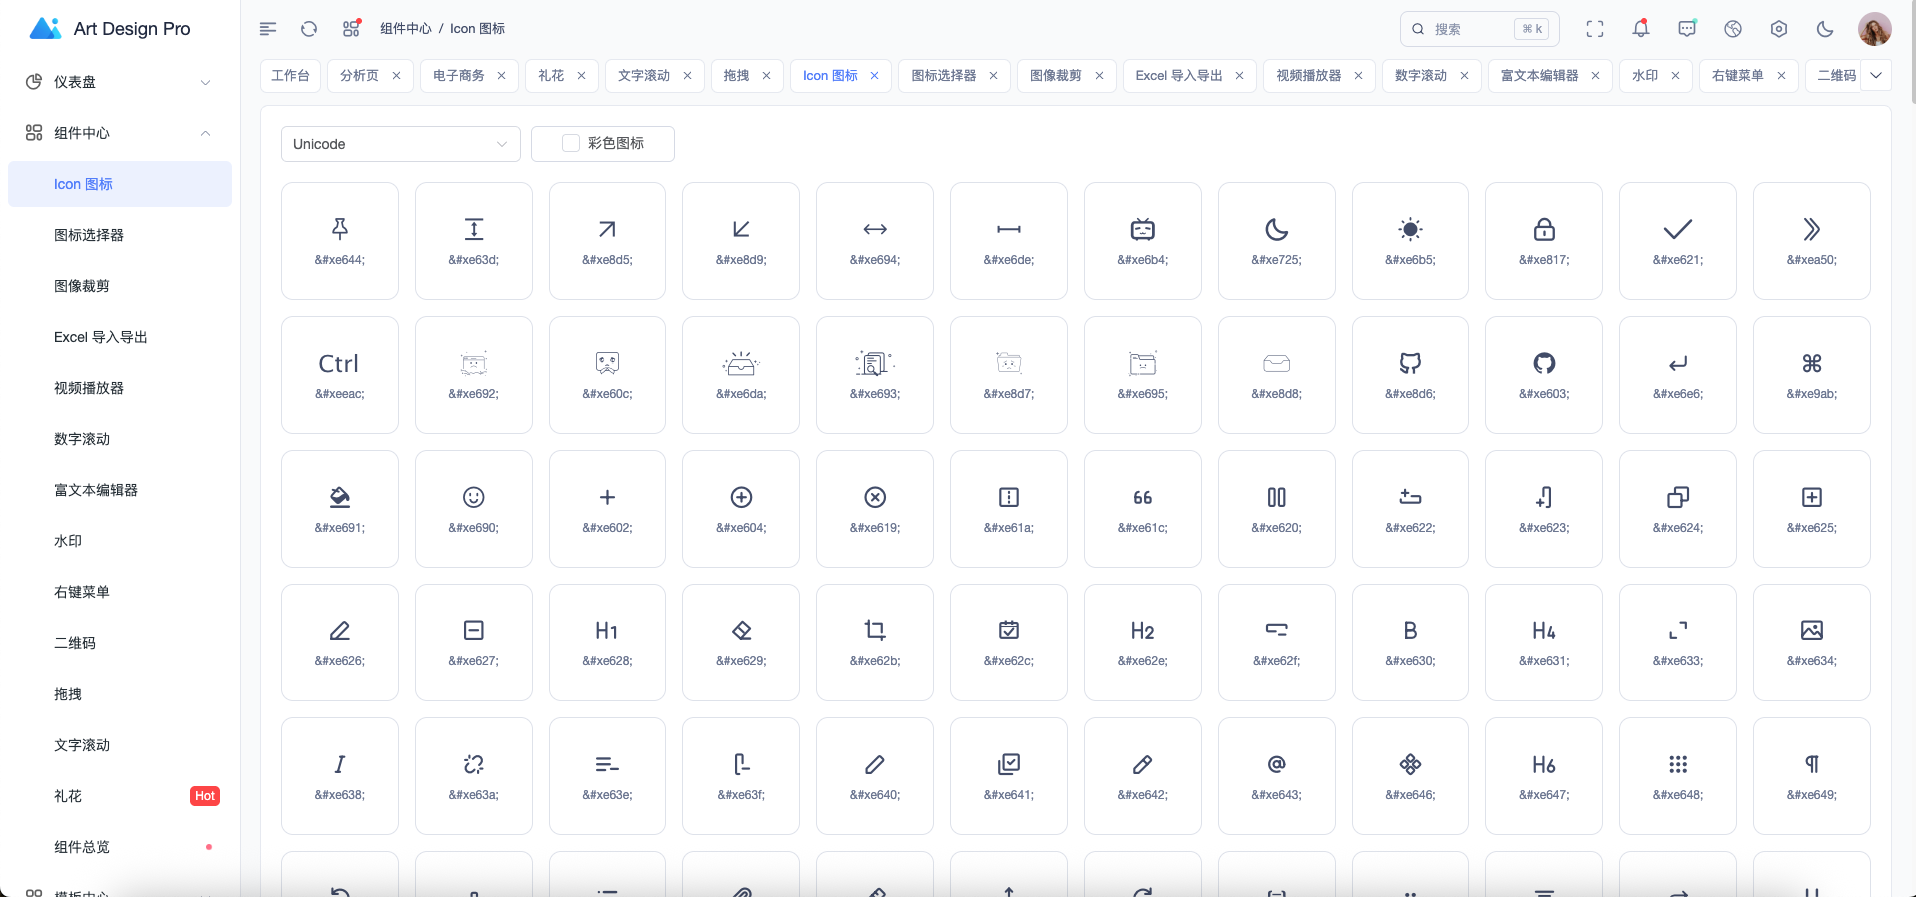Open 二维码 sidebar item
The height and width of the screenshot is (897, 1916).
click(120, 643)
